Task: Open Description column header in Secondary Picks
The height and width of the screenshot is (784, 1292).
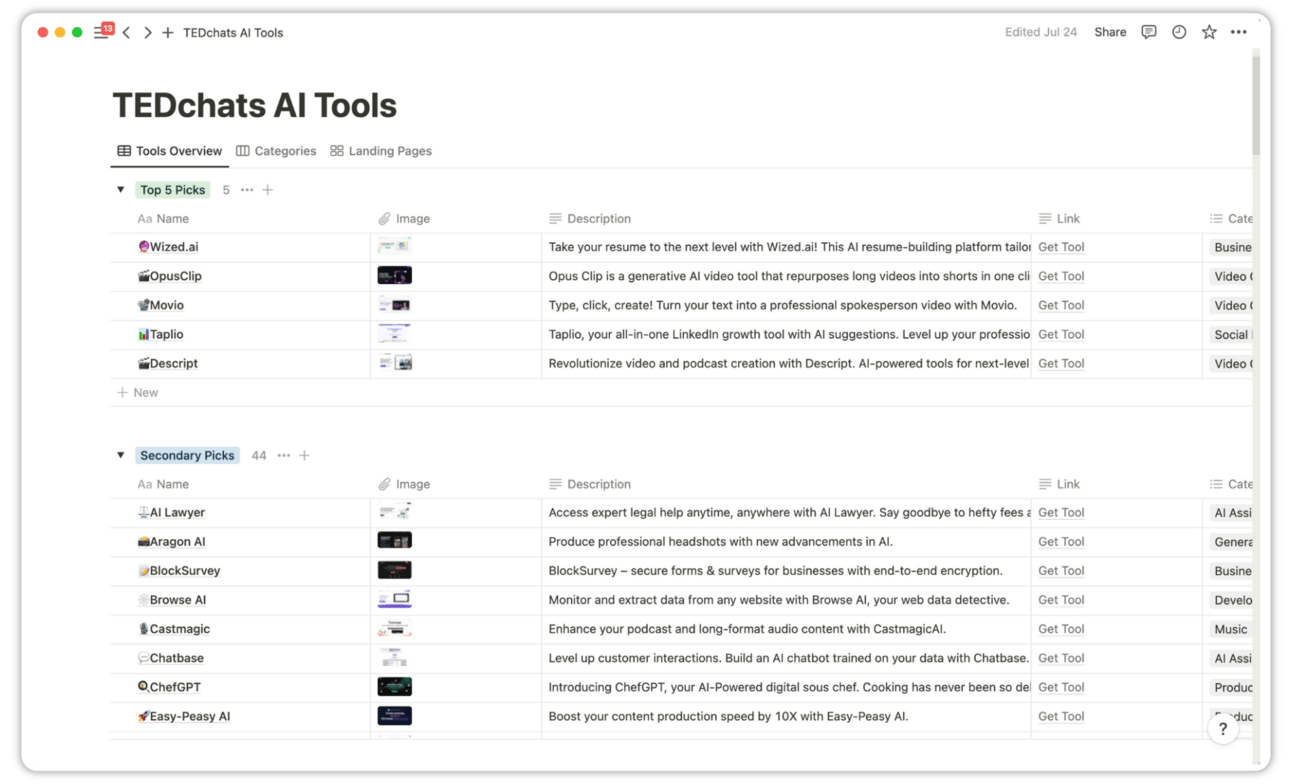Action: point(590,485)
